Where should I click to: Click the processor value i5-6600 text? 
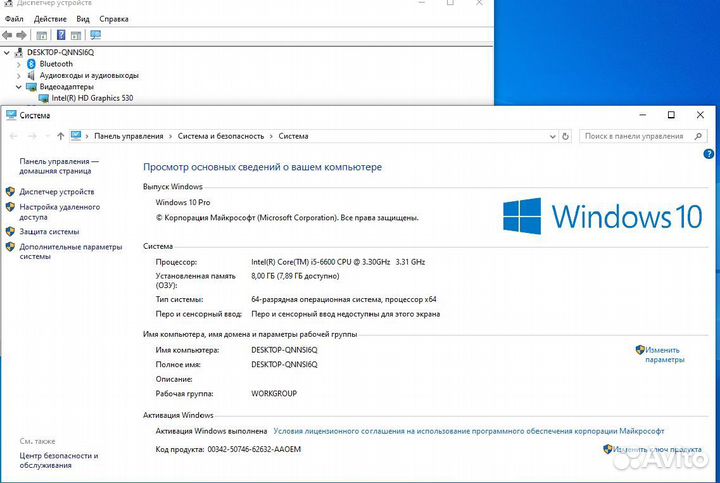(338, 262)
